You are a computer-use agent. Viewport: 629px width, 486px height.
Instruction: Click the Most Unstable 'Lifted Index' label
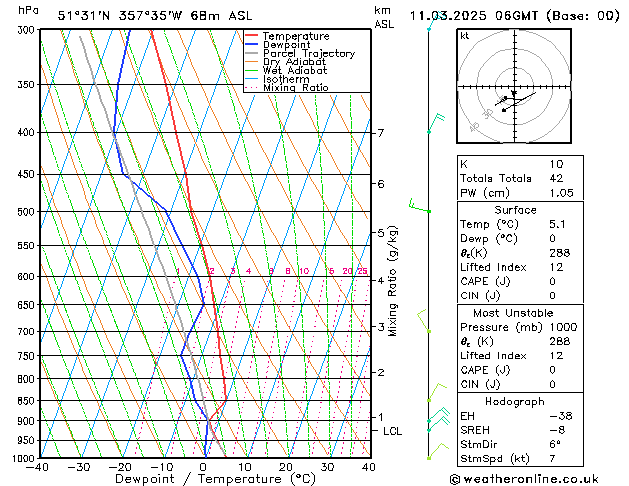pos(493,356)
